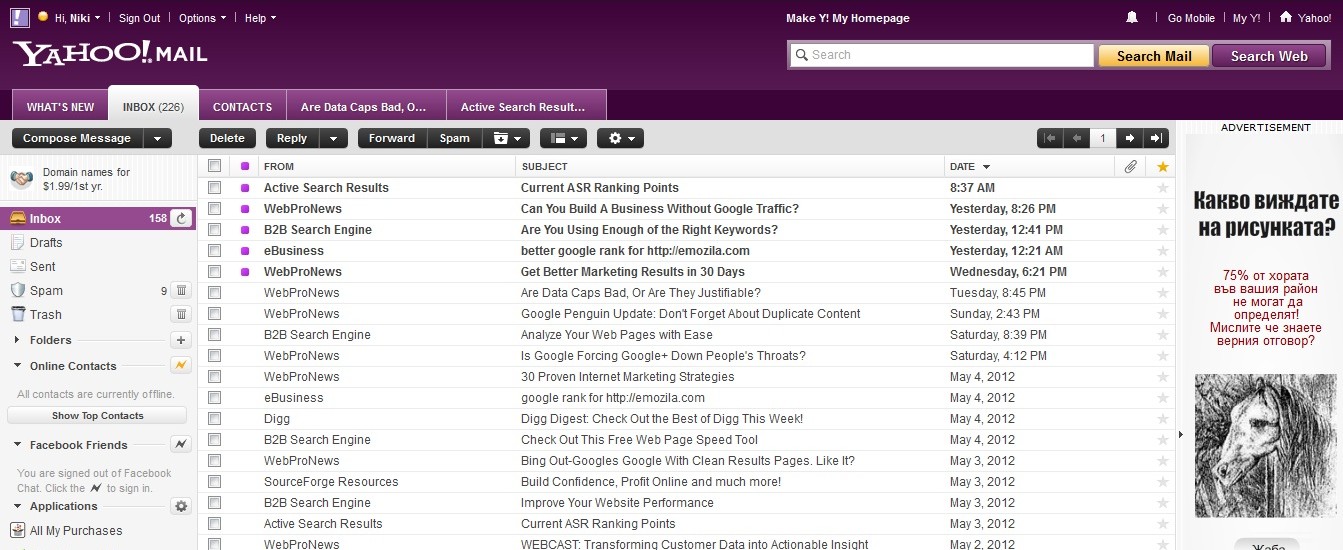The image size is (1343, 550).
Task: Open the WHAT'S NEW tab
Action: pos(60,107)
